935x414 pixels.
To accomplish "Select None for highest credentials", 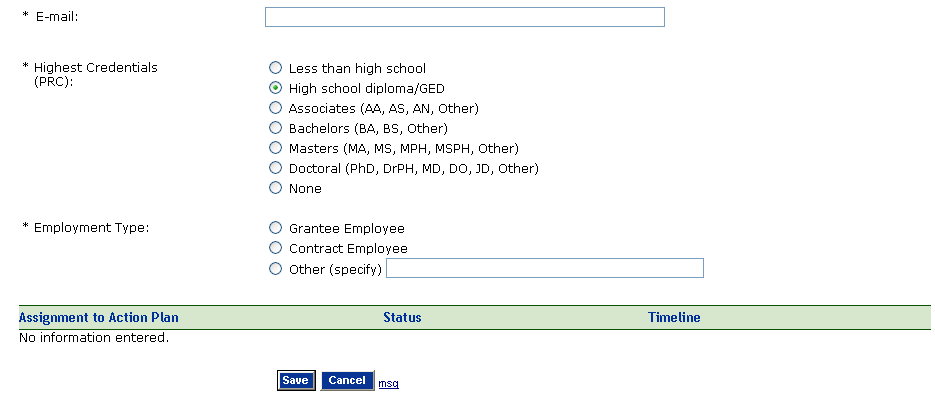I will click(276, 188).
